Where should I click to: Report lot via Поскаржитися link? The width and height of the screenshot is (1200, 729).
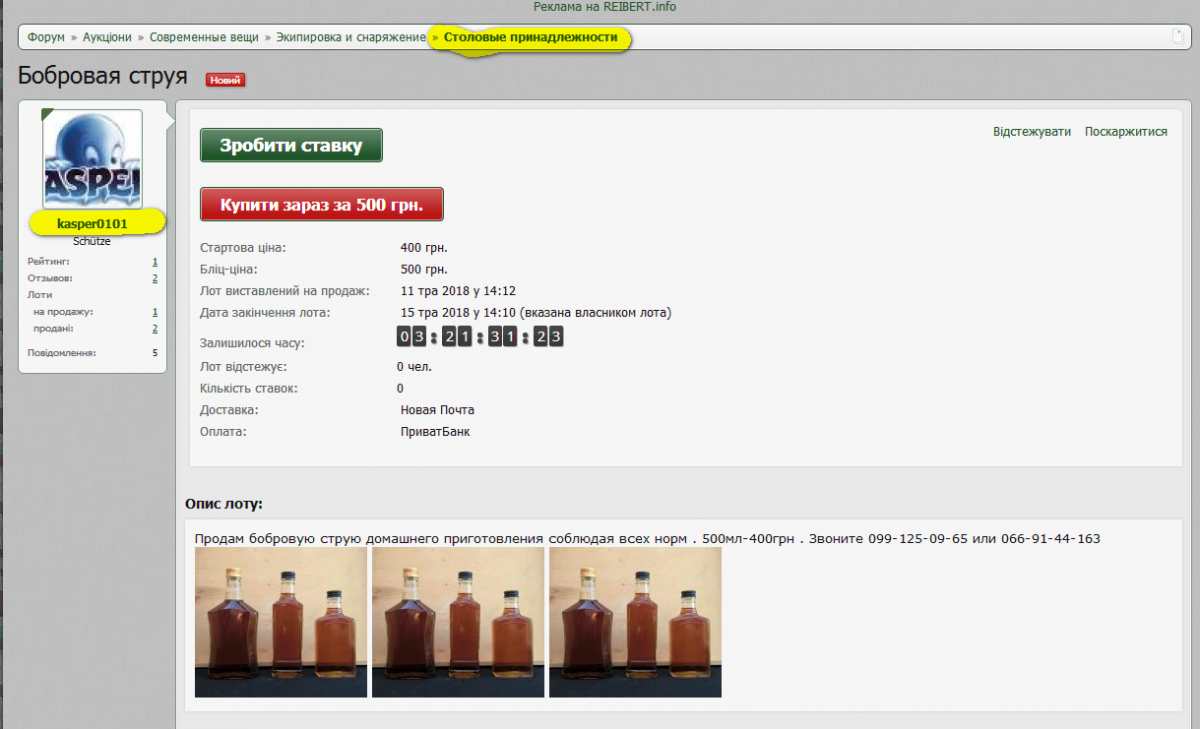(x=1125, y=132)
